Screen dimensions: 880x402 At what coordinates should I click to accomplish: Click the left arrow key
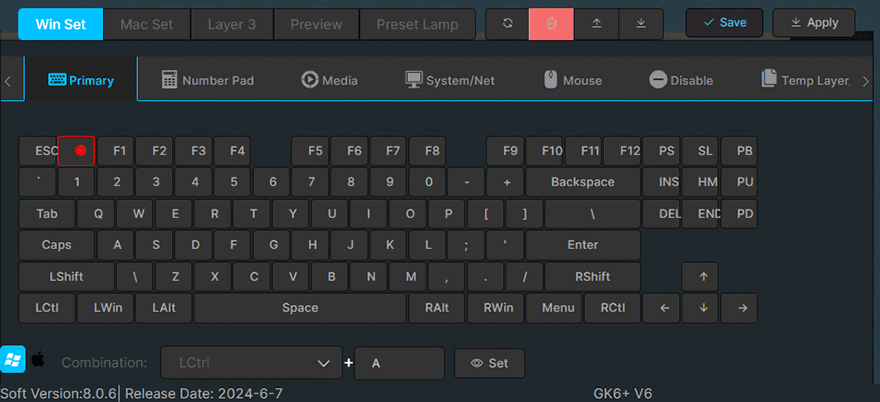tap(661, 308)
